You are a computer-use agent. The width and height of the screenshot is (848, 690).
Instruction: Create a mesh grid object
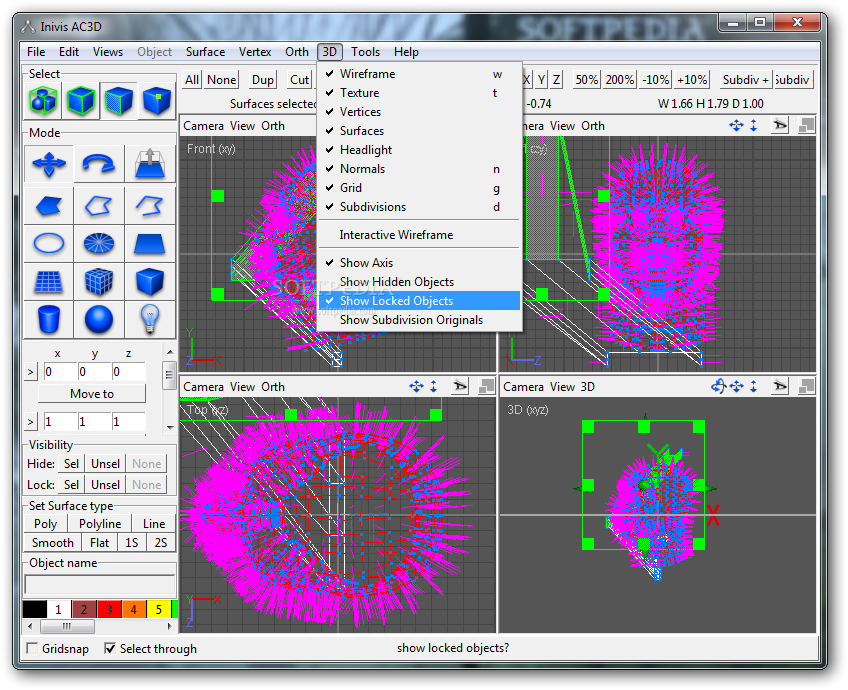pyautogui.click(x=49, y=281)
